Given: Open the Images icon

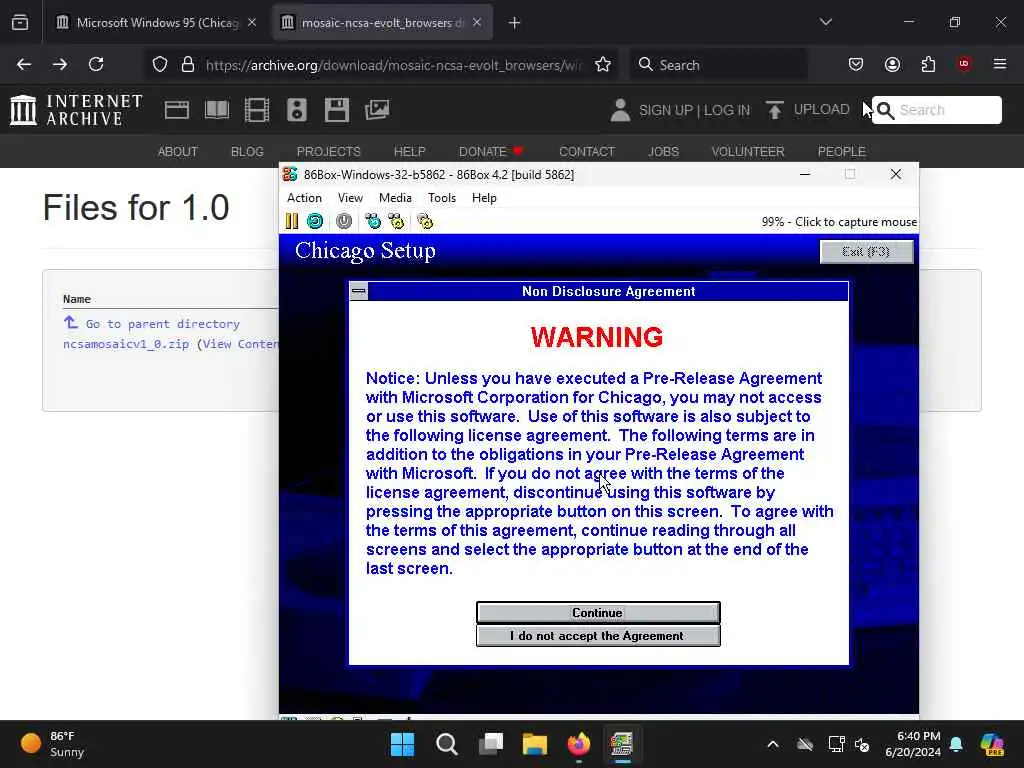Looking at the screenshot, I should point(377,110).
